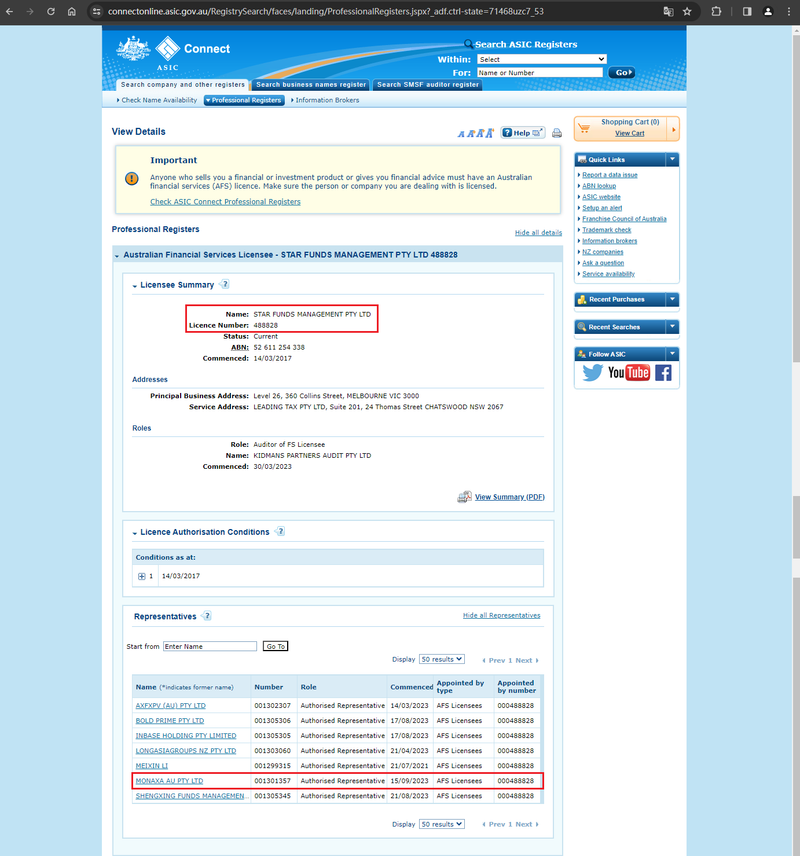Click the top Next pagination link
800x856 pixels.
click(526, 660)
